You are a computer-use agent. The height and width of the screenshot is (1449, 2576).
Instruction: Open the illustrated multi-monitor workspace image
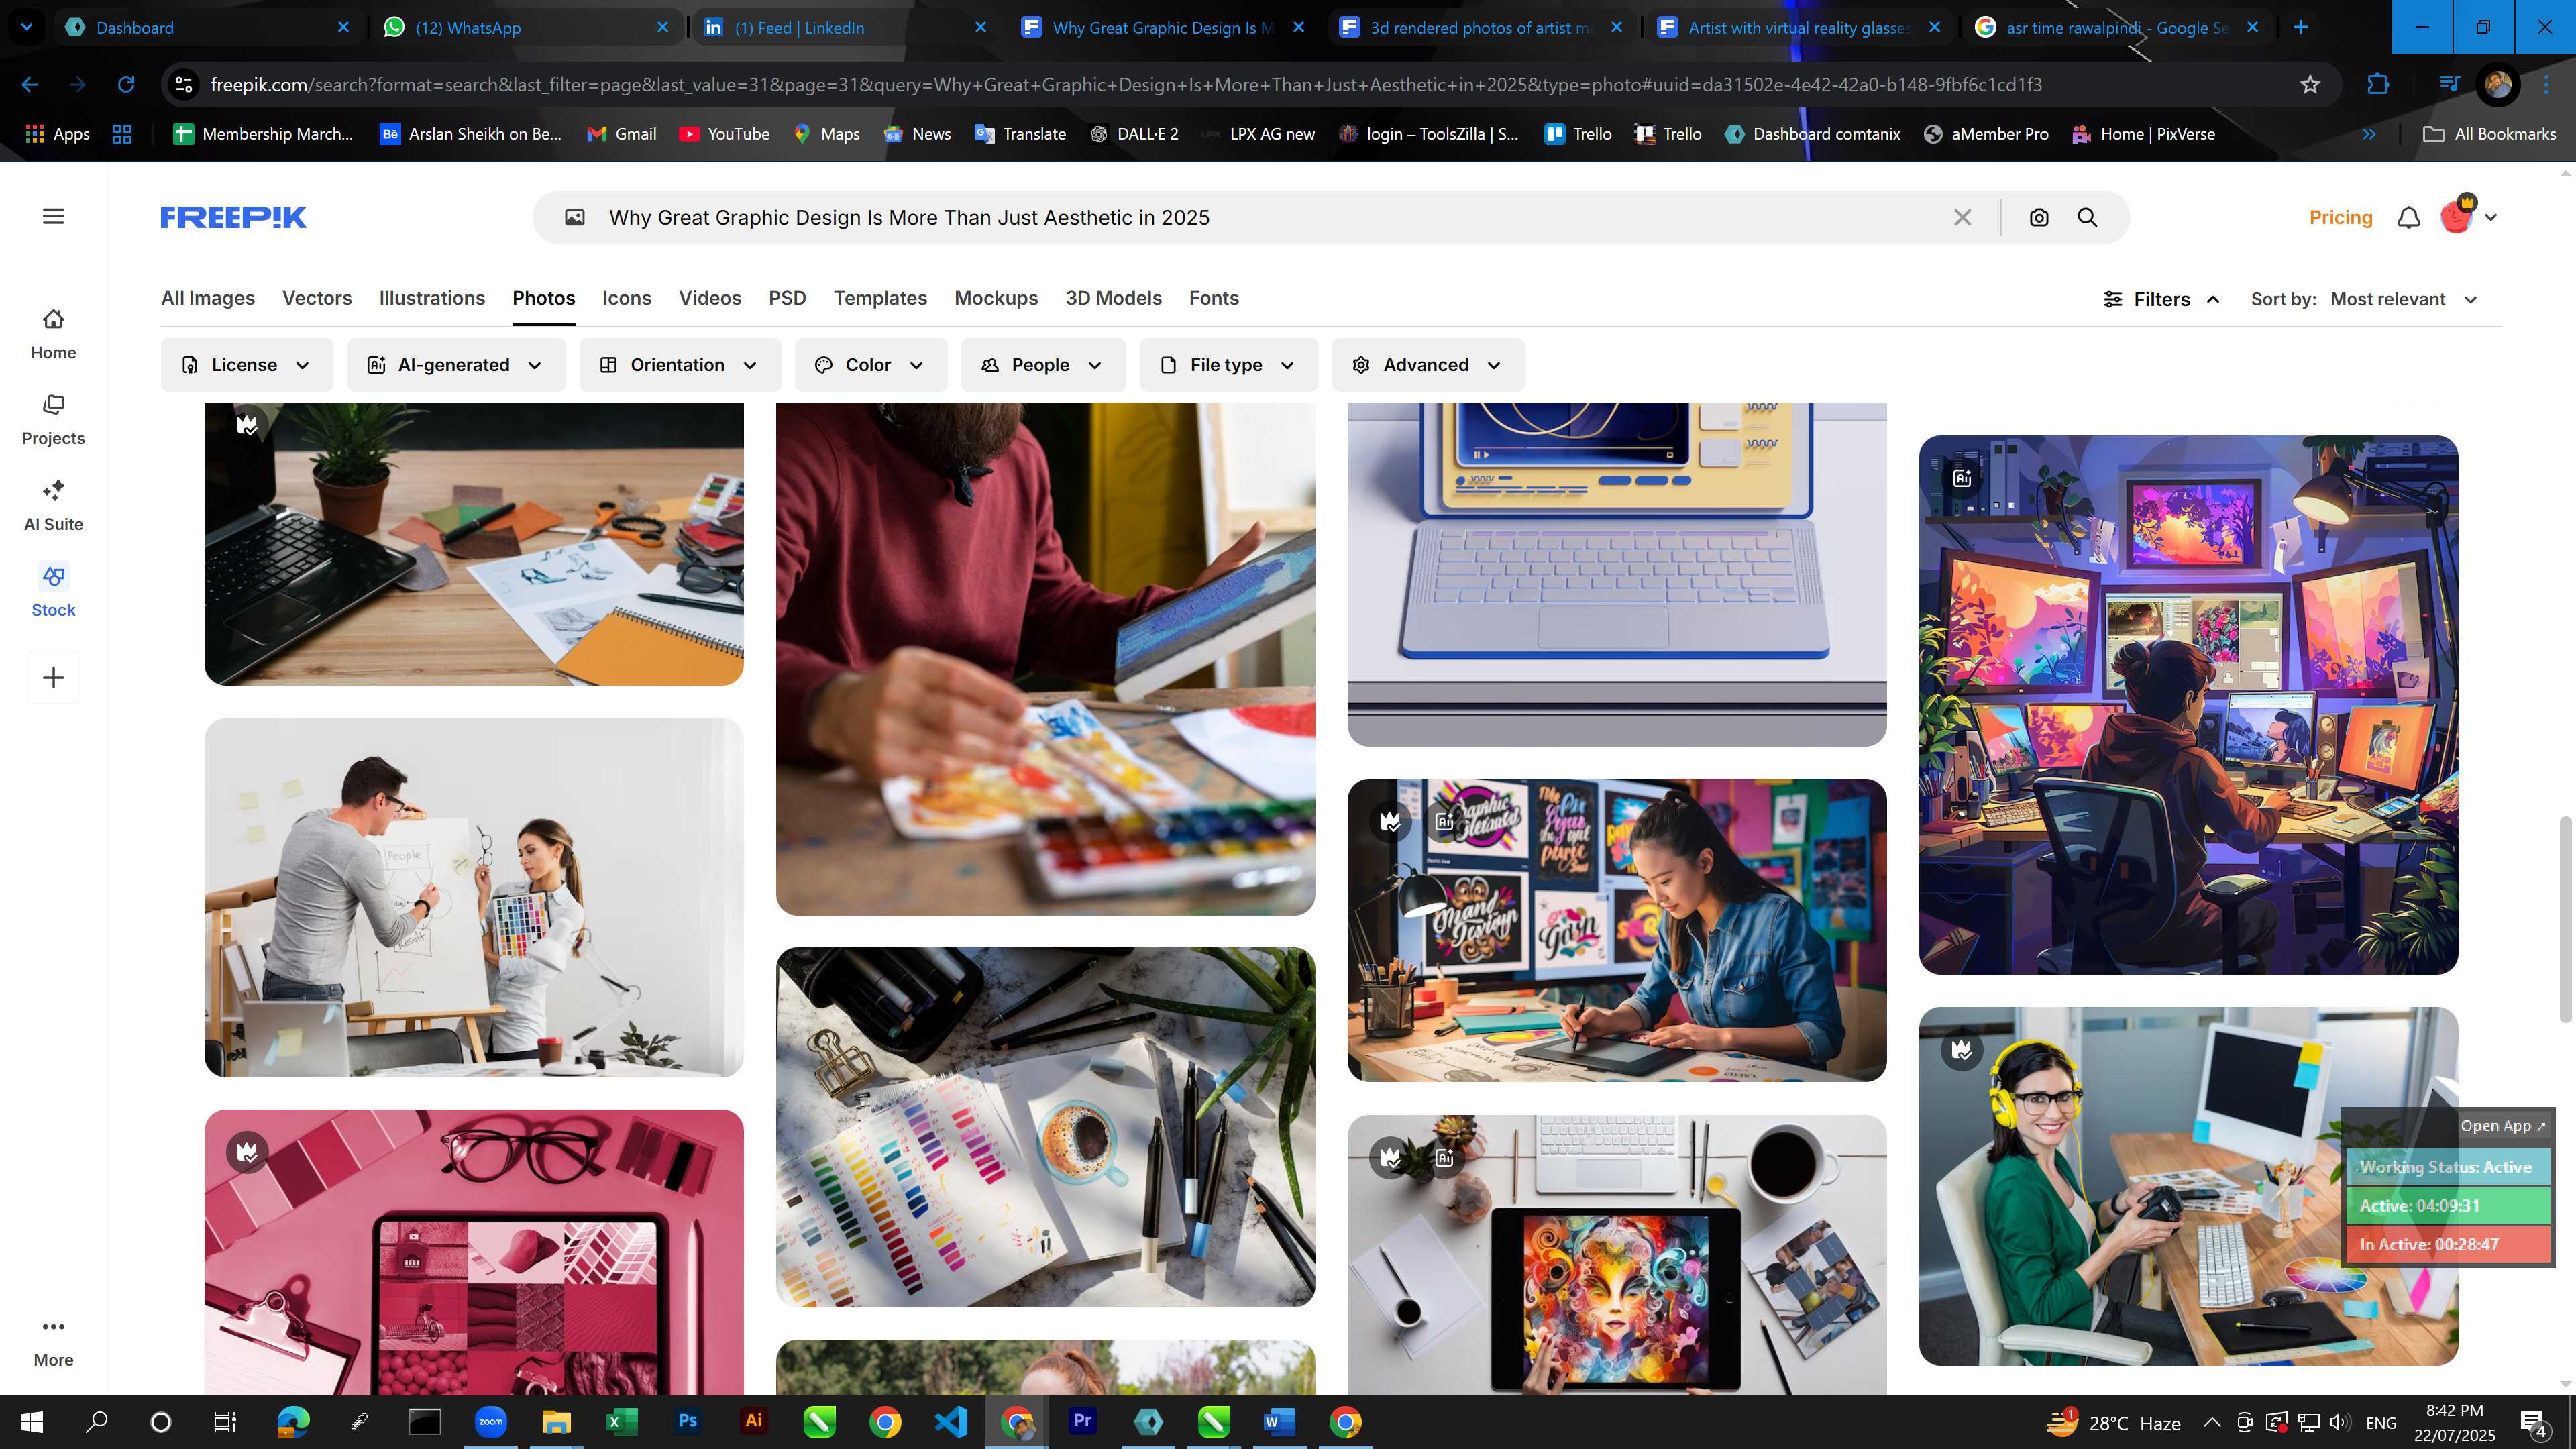[x=2188, y=705]
